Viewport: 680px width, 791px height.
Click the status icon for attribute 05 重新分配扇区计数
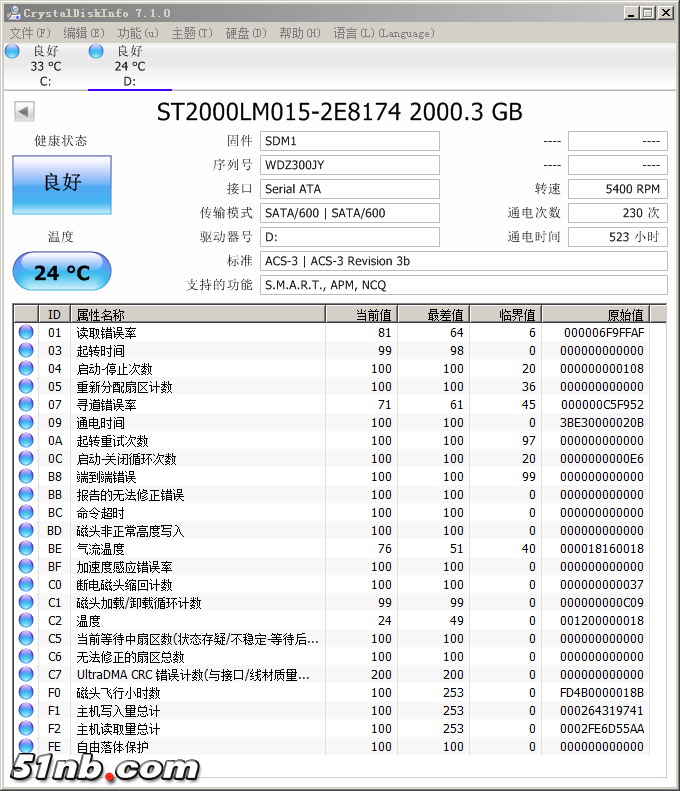coord(26,387)
